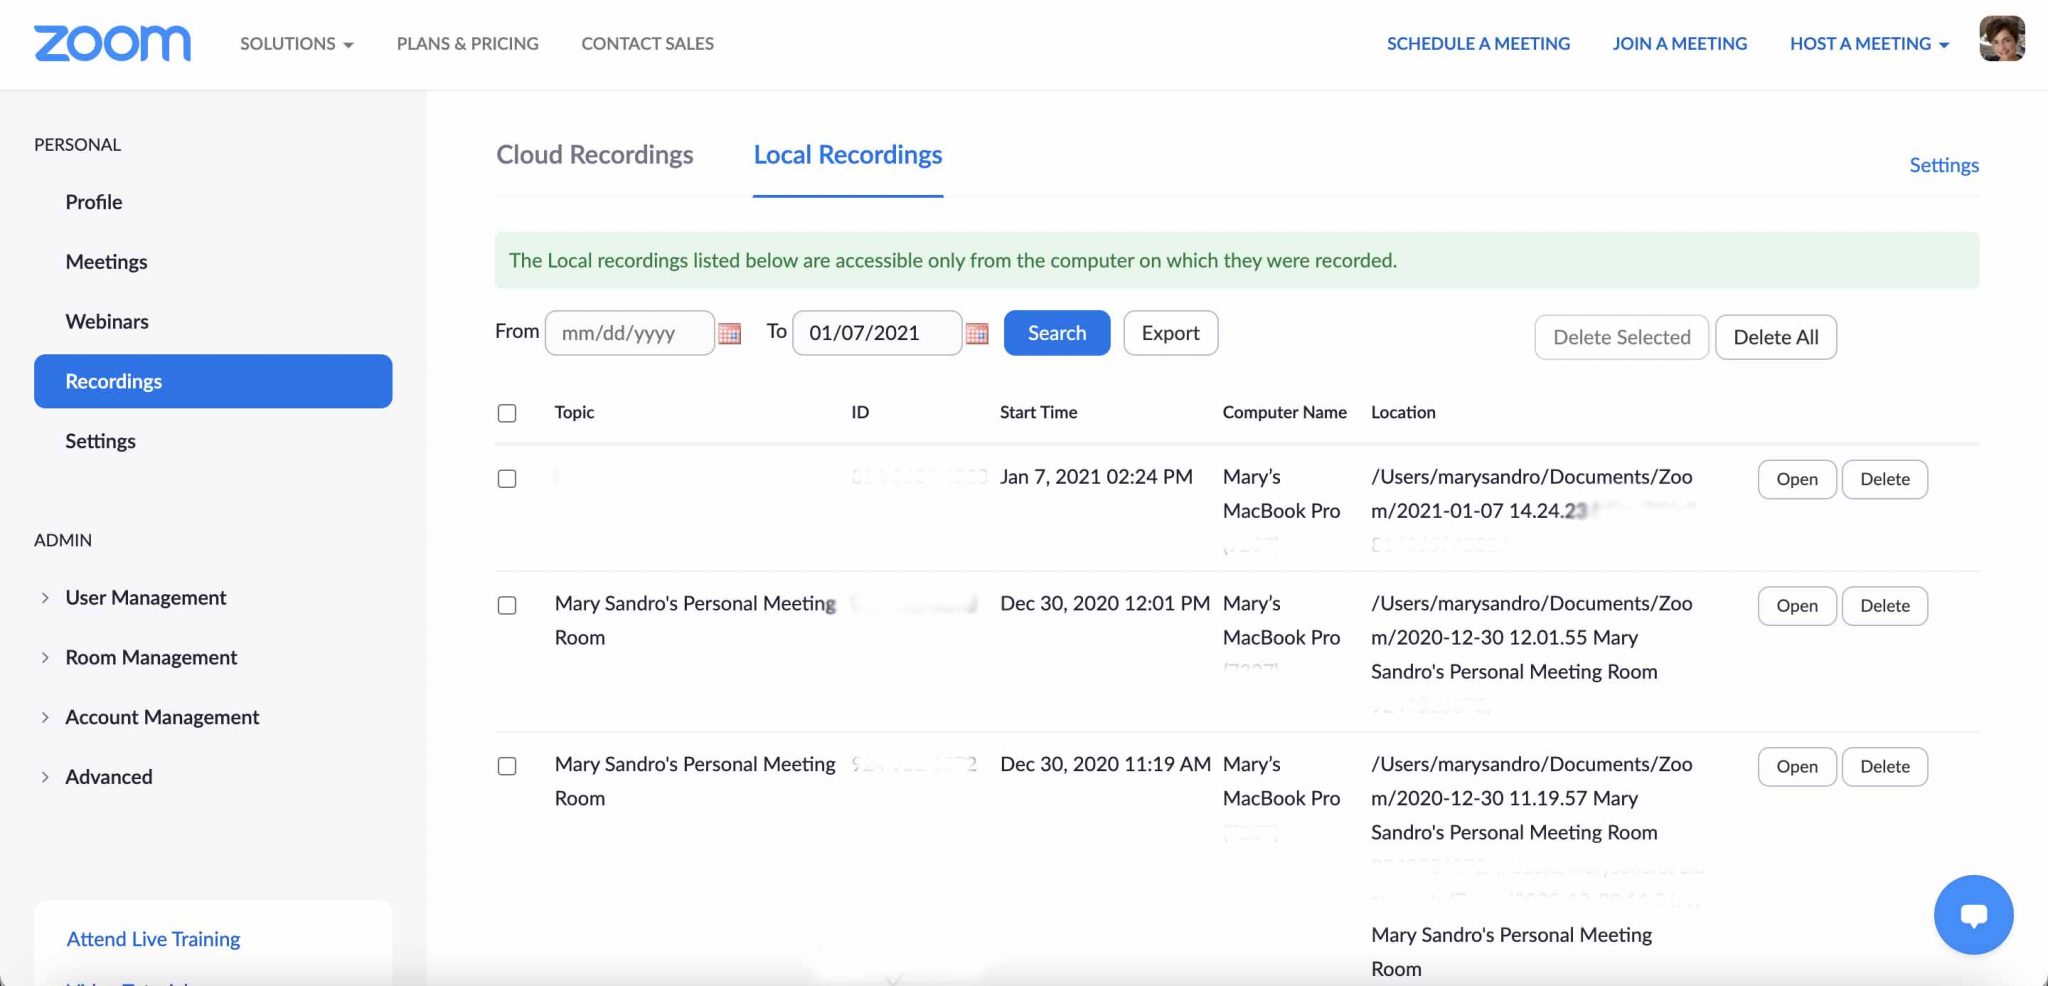
Task: Delete the Jan 7, 2021 recording
Action: pos(1885,479)
